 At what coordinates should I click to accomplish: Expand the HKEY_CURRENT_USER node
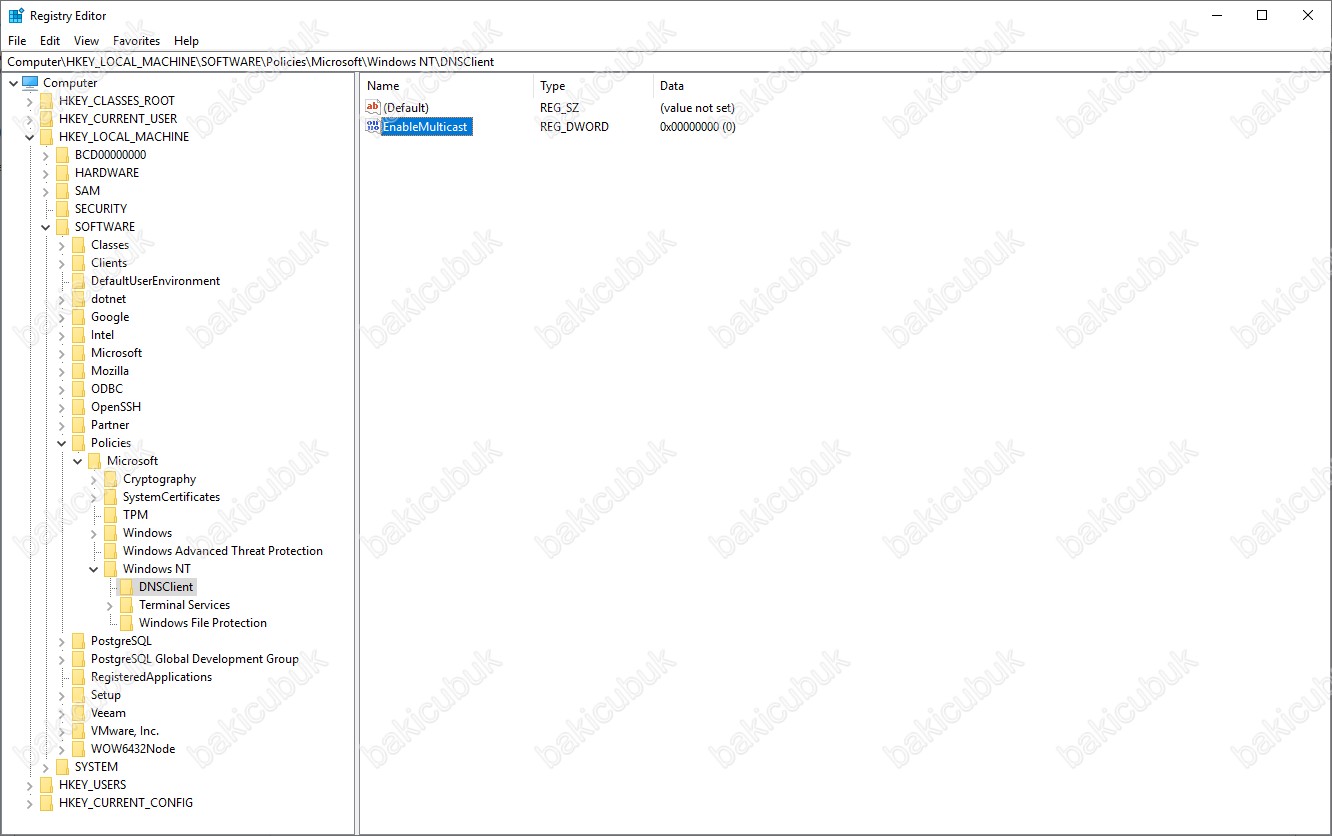pos(30,119)
